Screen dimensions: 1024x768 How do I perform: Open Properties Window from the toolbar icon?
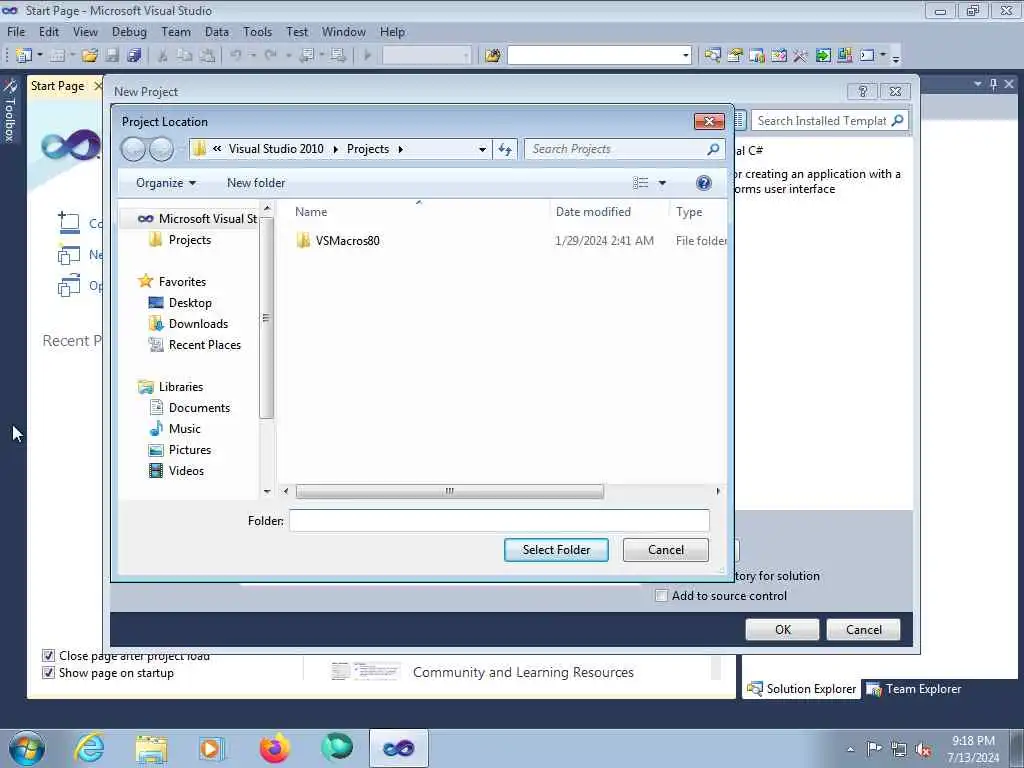tap(735, 56)
